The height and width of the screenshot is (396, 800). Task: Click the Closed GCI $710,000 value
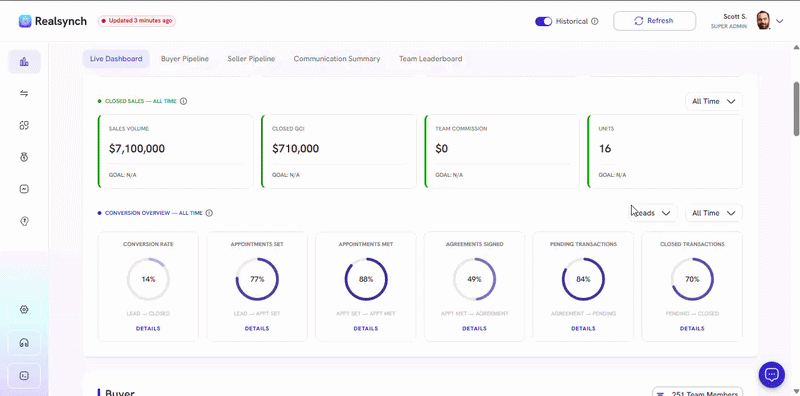(295, 149)
